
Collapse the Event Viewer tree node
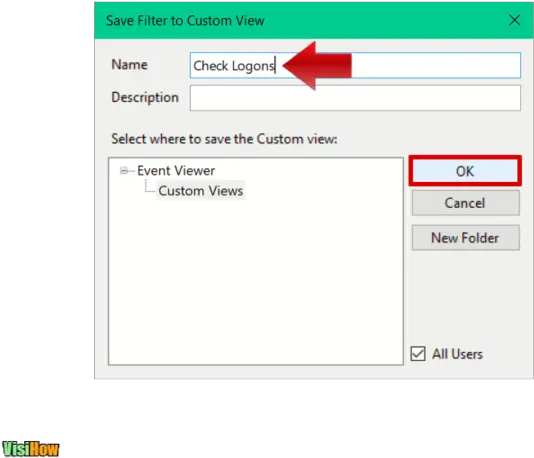[x=124, y=171]
